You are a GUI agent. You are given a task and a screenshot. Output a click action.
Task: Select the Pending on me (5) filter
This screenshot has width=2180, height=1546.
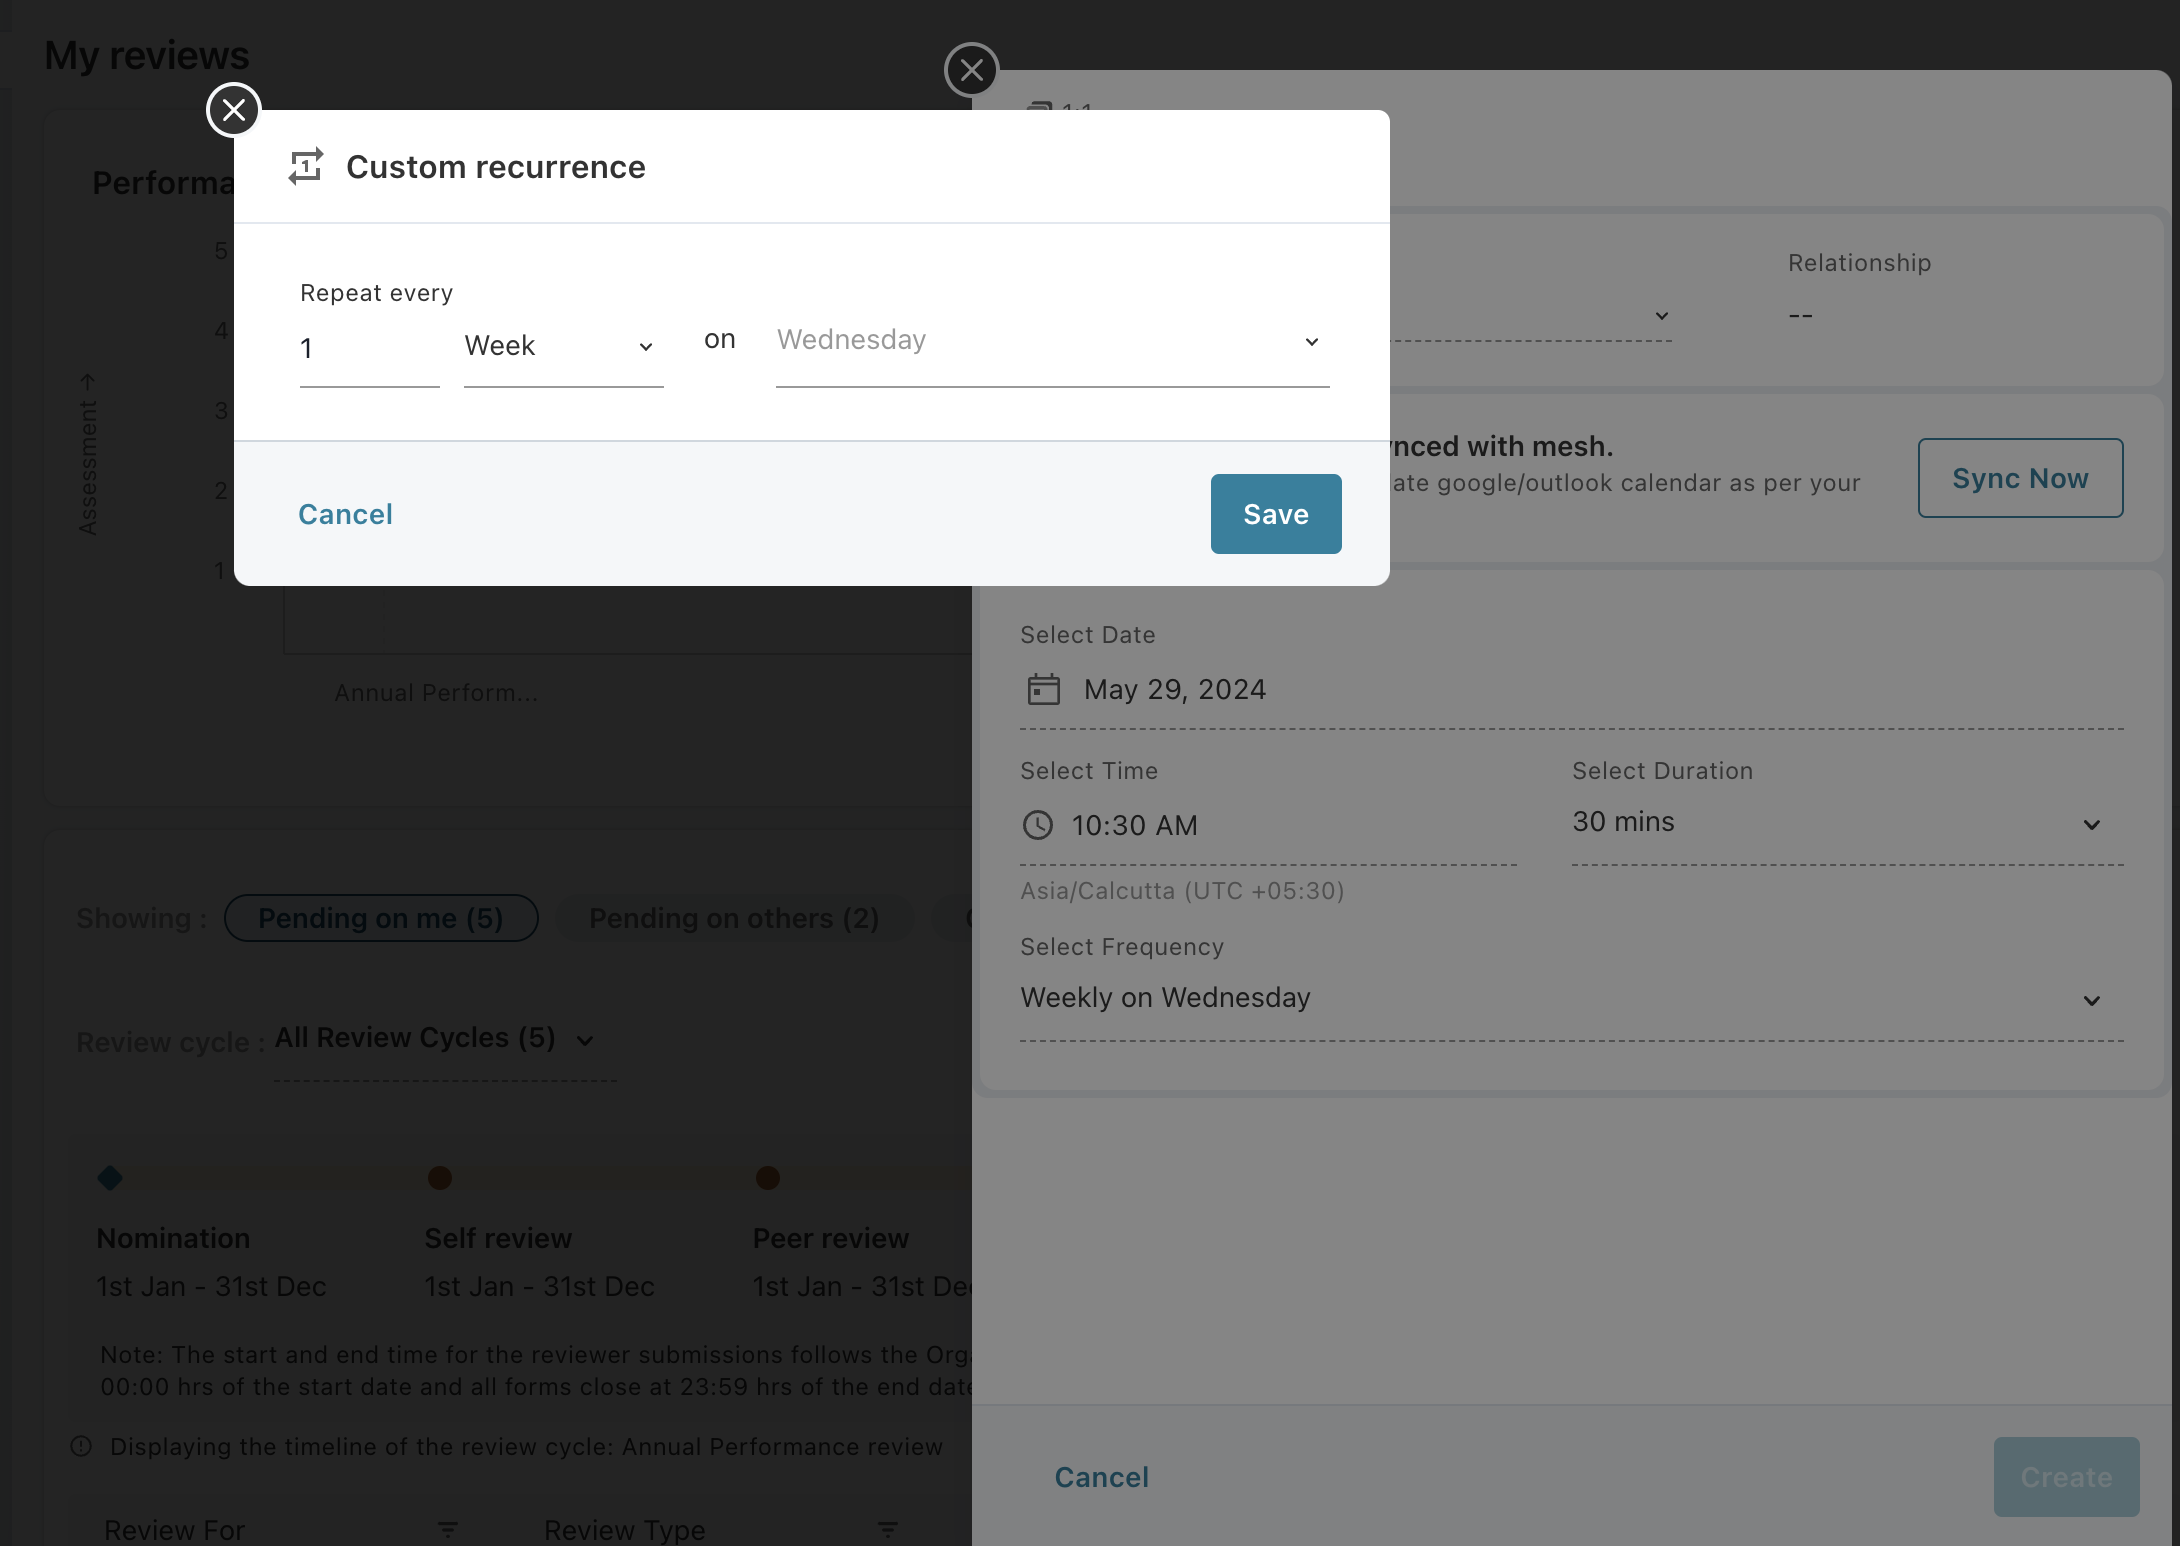(x=381, y=918)
